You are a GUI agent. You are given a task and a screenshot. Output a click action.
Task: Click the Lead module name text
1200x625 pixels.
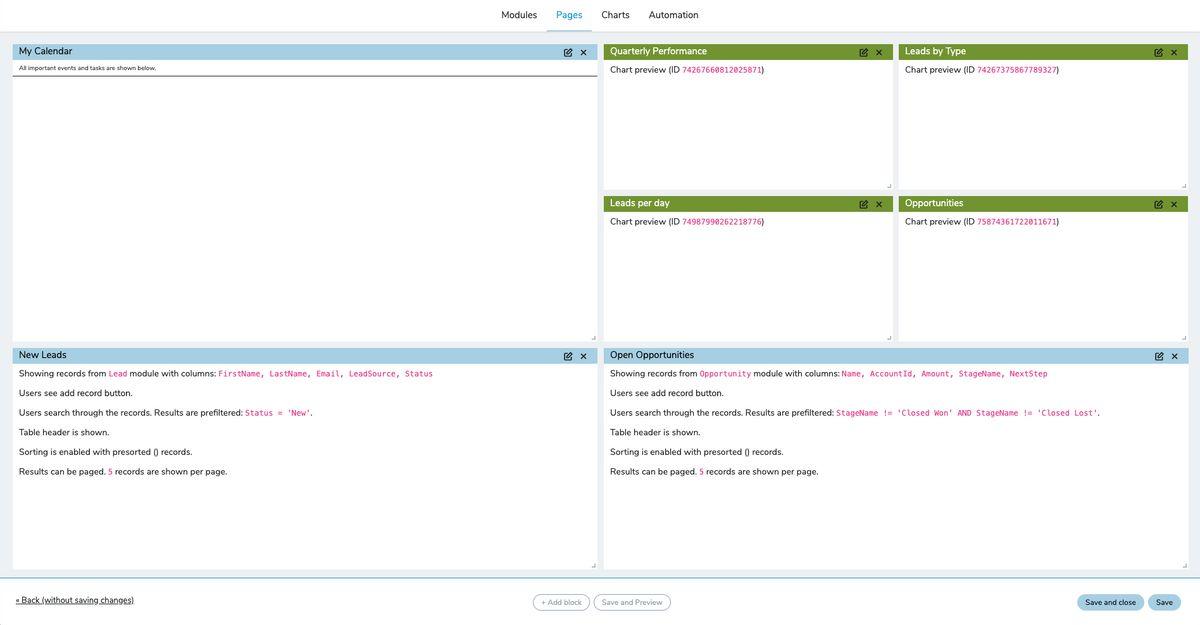click(118, 374)
